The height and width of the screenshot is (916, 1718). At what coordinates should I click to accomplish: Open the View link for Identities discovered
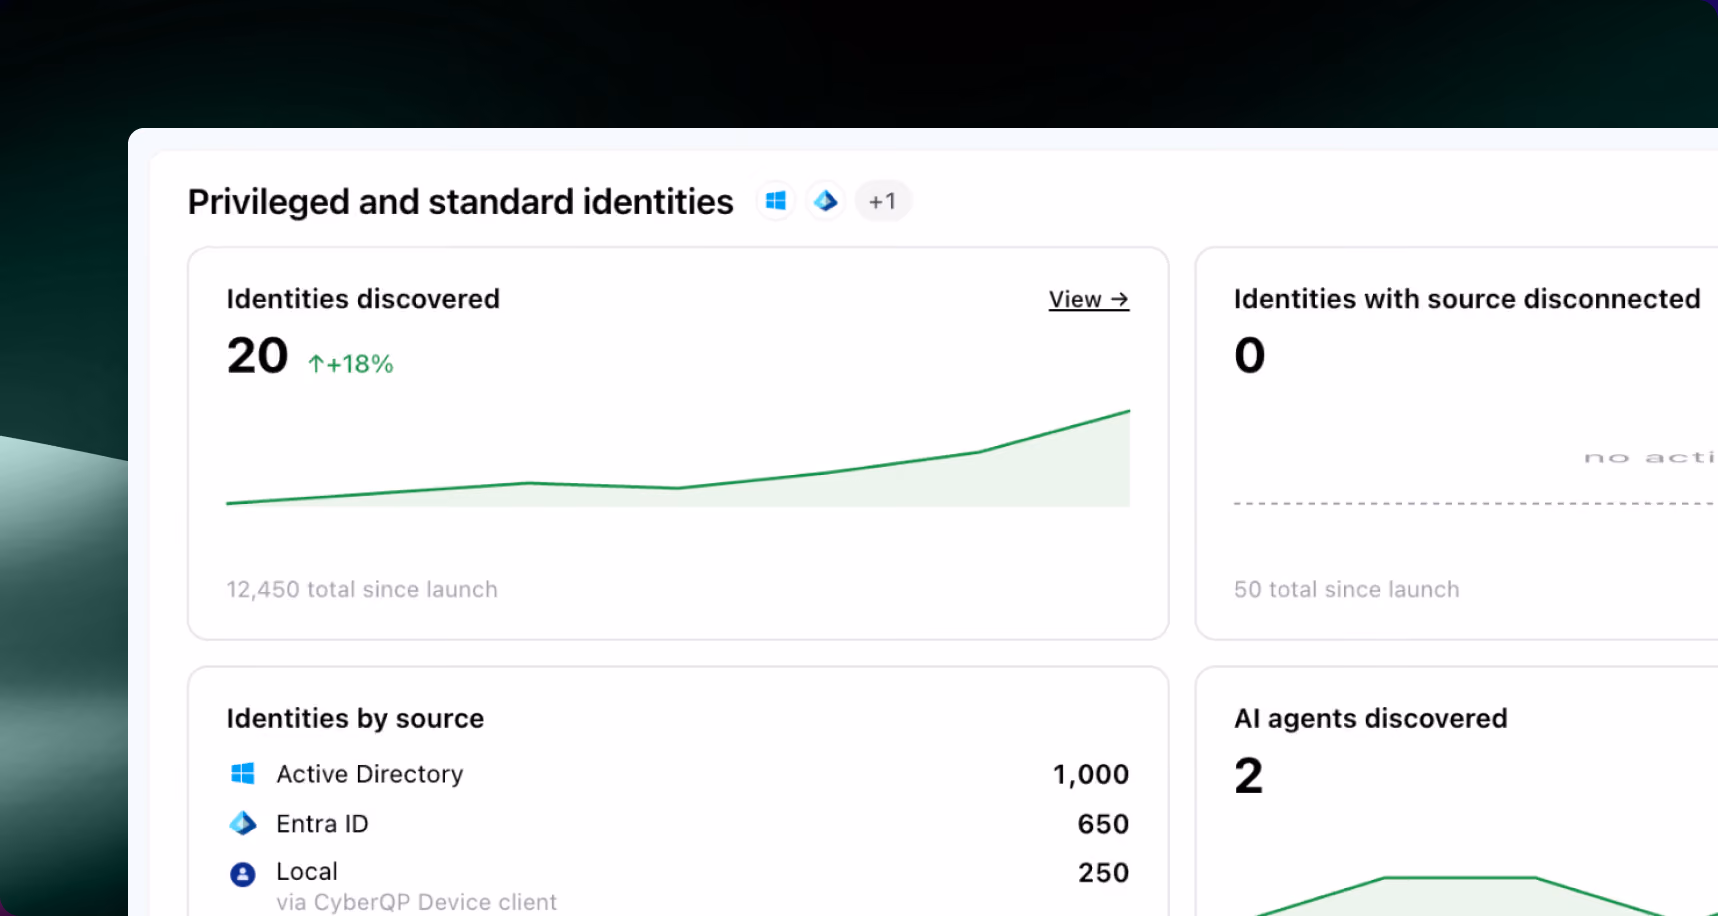coord(1089,299)
